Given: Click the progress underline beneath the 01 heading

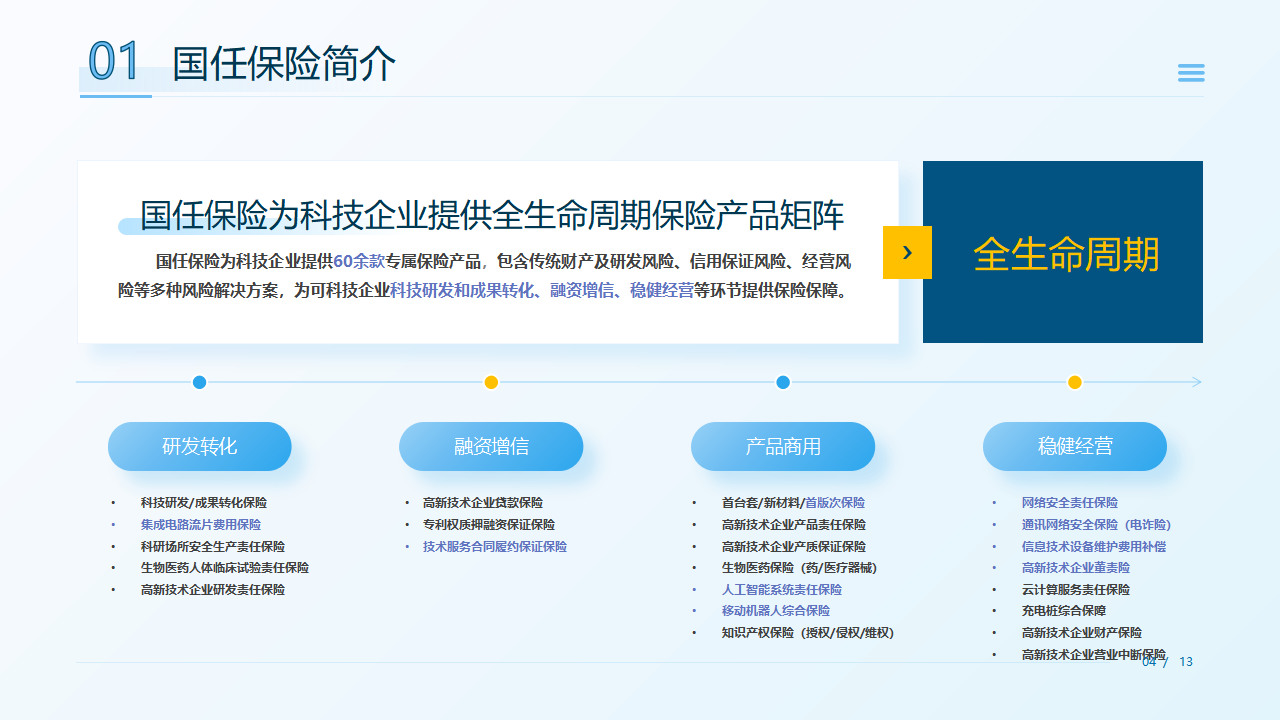Looking at the screenshot, I should [115, 96].
